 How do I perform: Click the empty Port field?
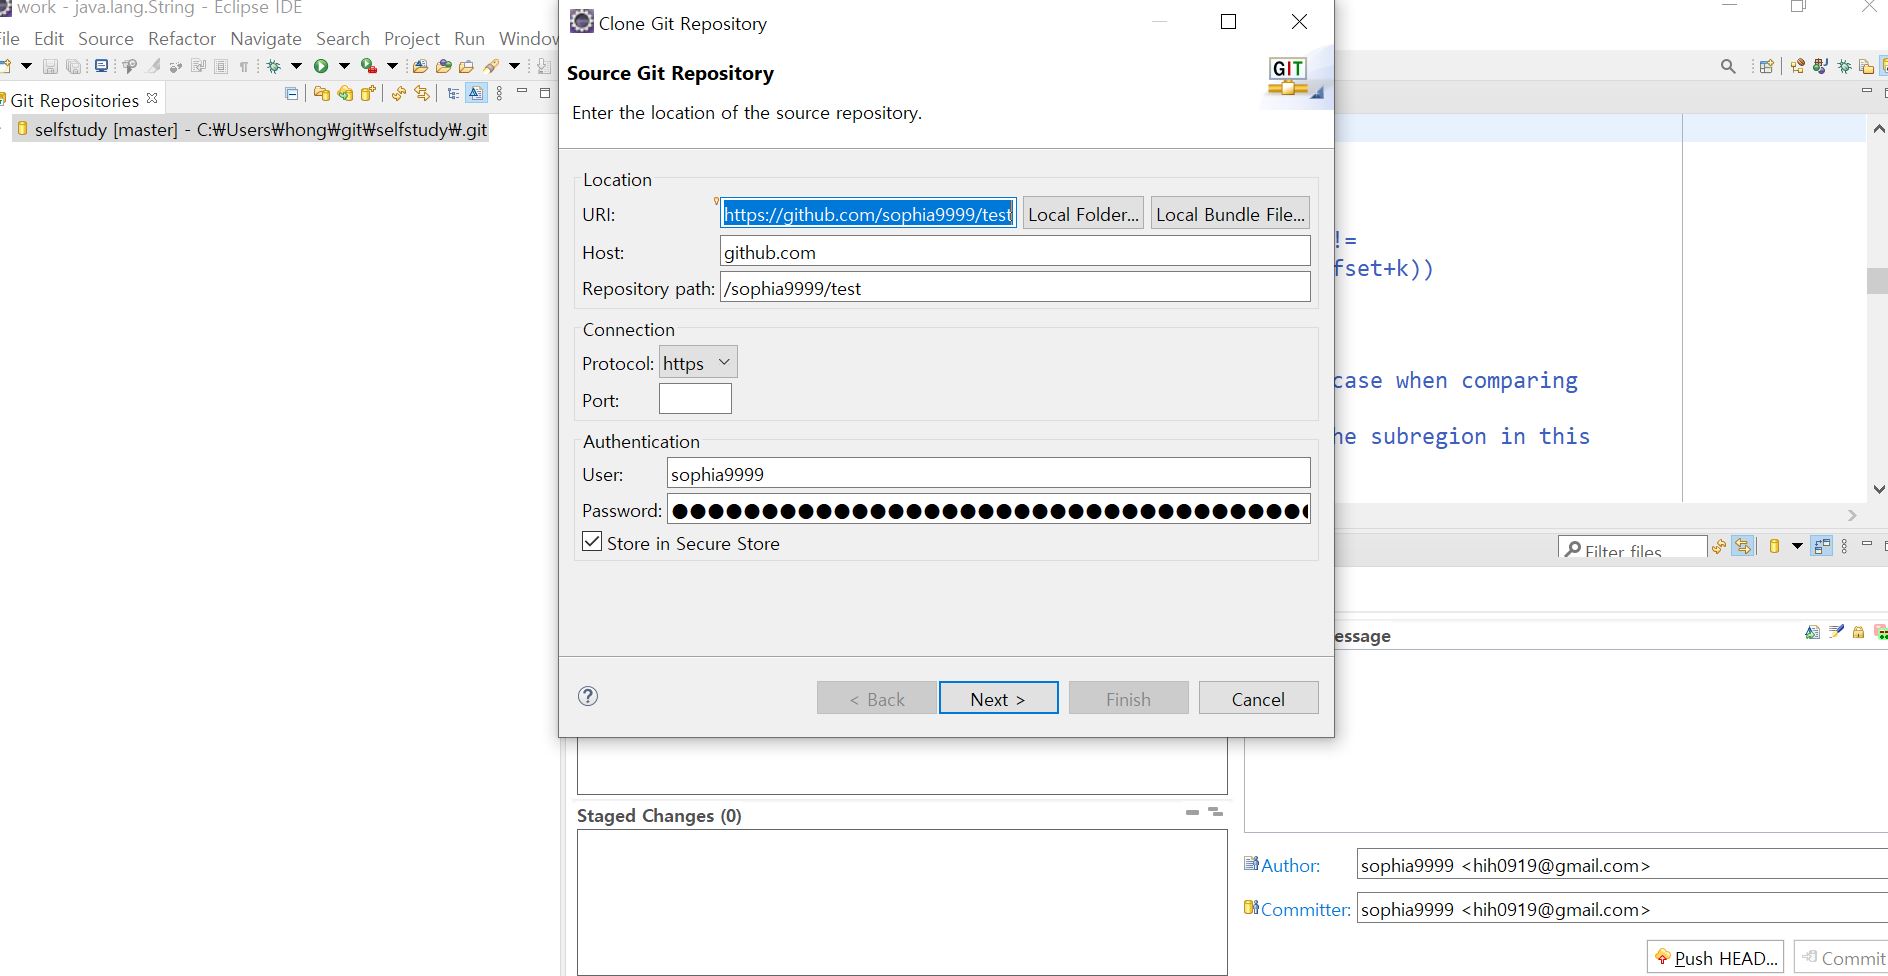(695, 399)
